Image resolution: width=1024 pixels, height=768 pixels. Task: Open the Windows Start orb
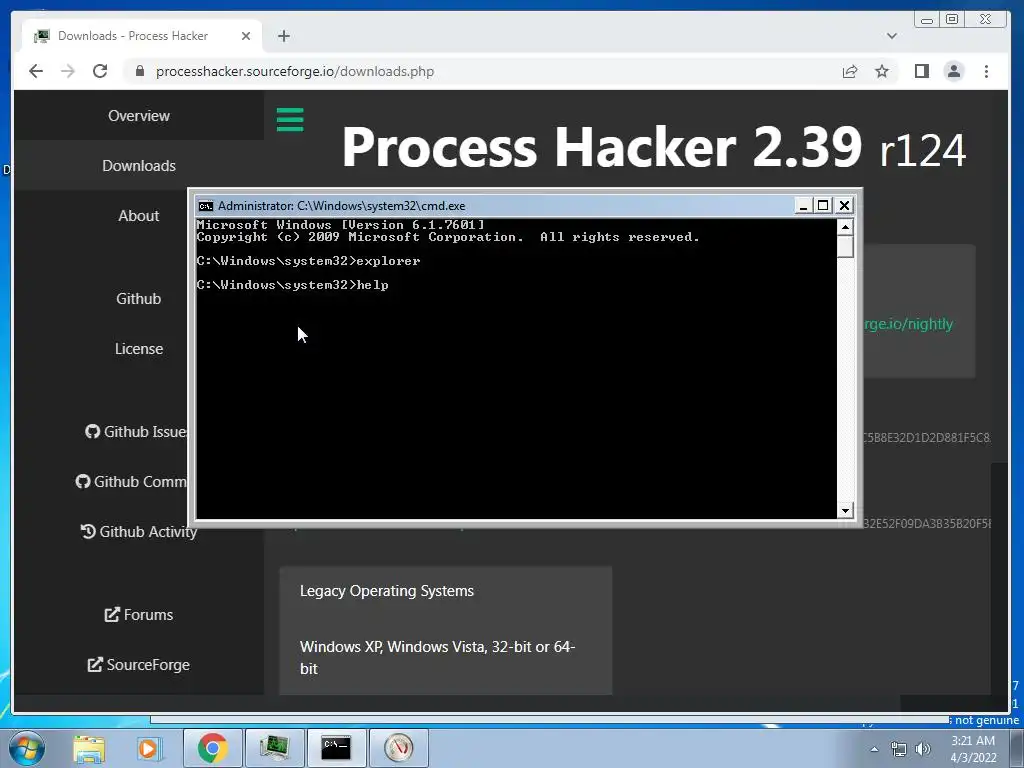pos(27,748)
